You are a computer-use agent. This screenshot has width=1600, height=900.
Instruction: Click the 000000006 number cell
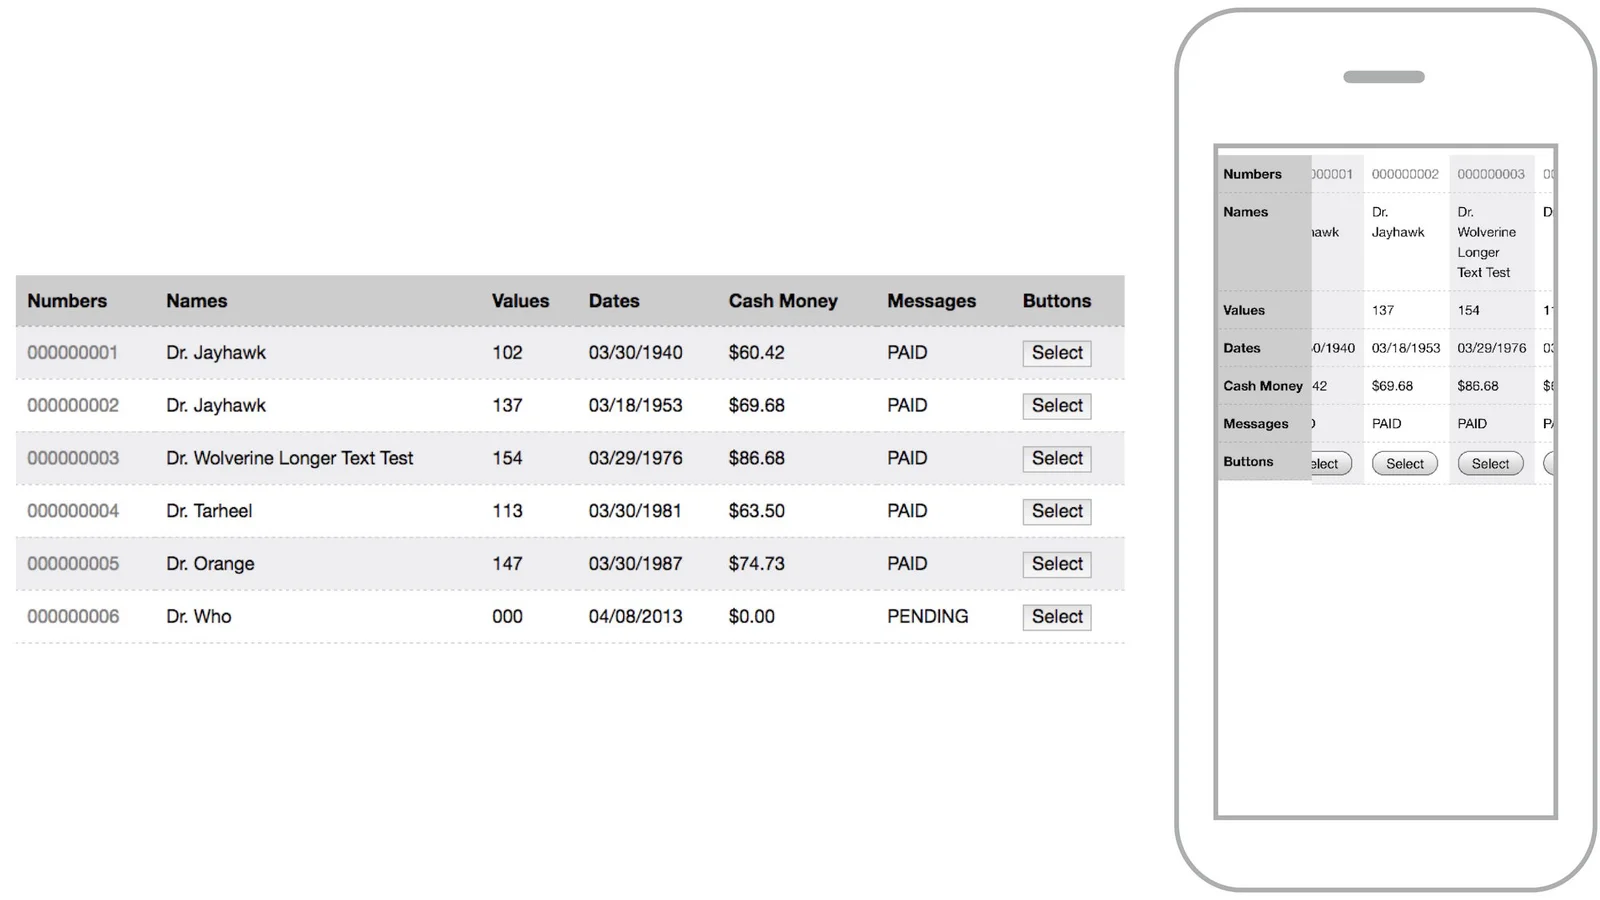pos(73,617)
